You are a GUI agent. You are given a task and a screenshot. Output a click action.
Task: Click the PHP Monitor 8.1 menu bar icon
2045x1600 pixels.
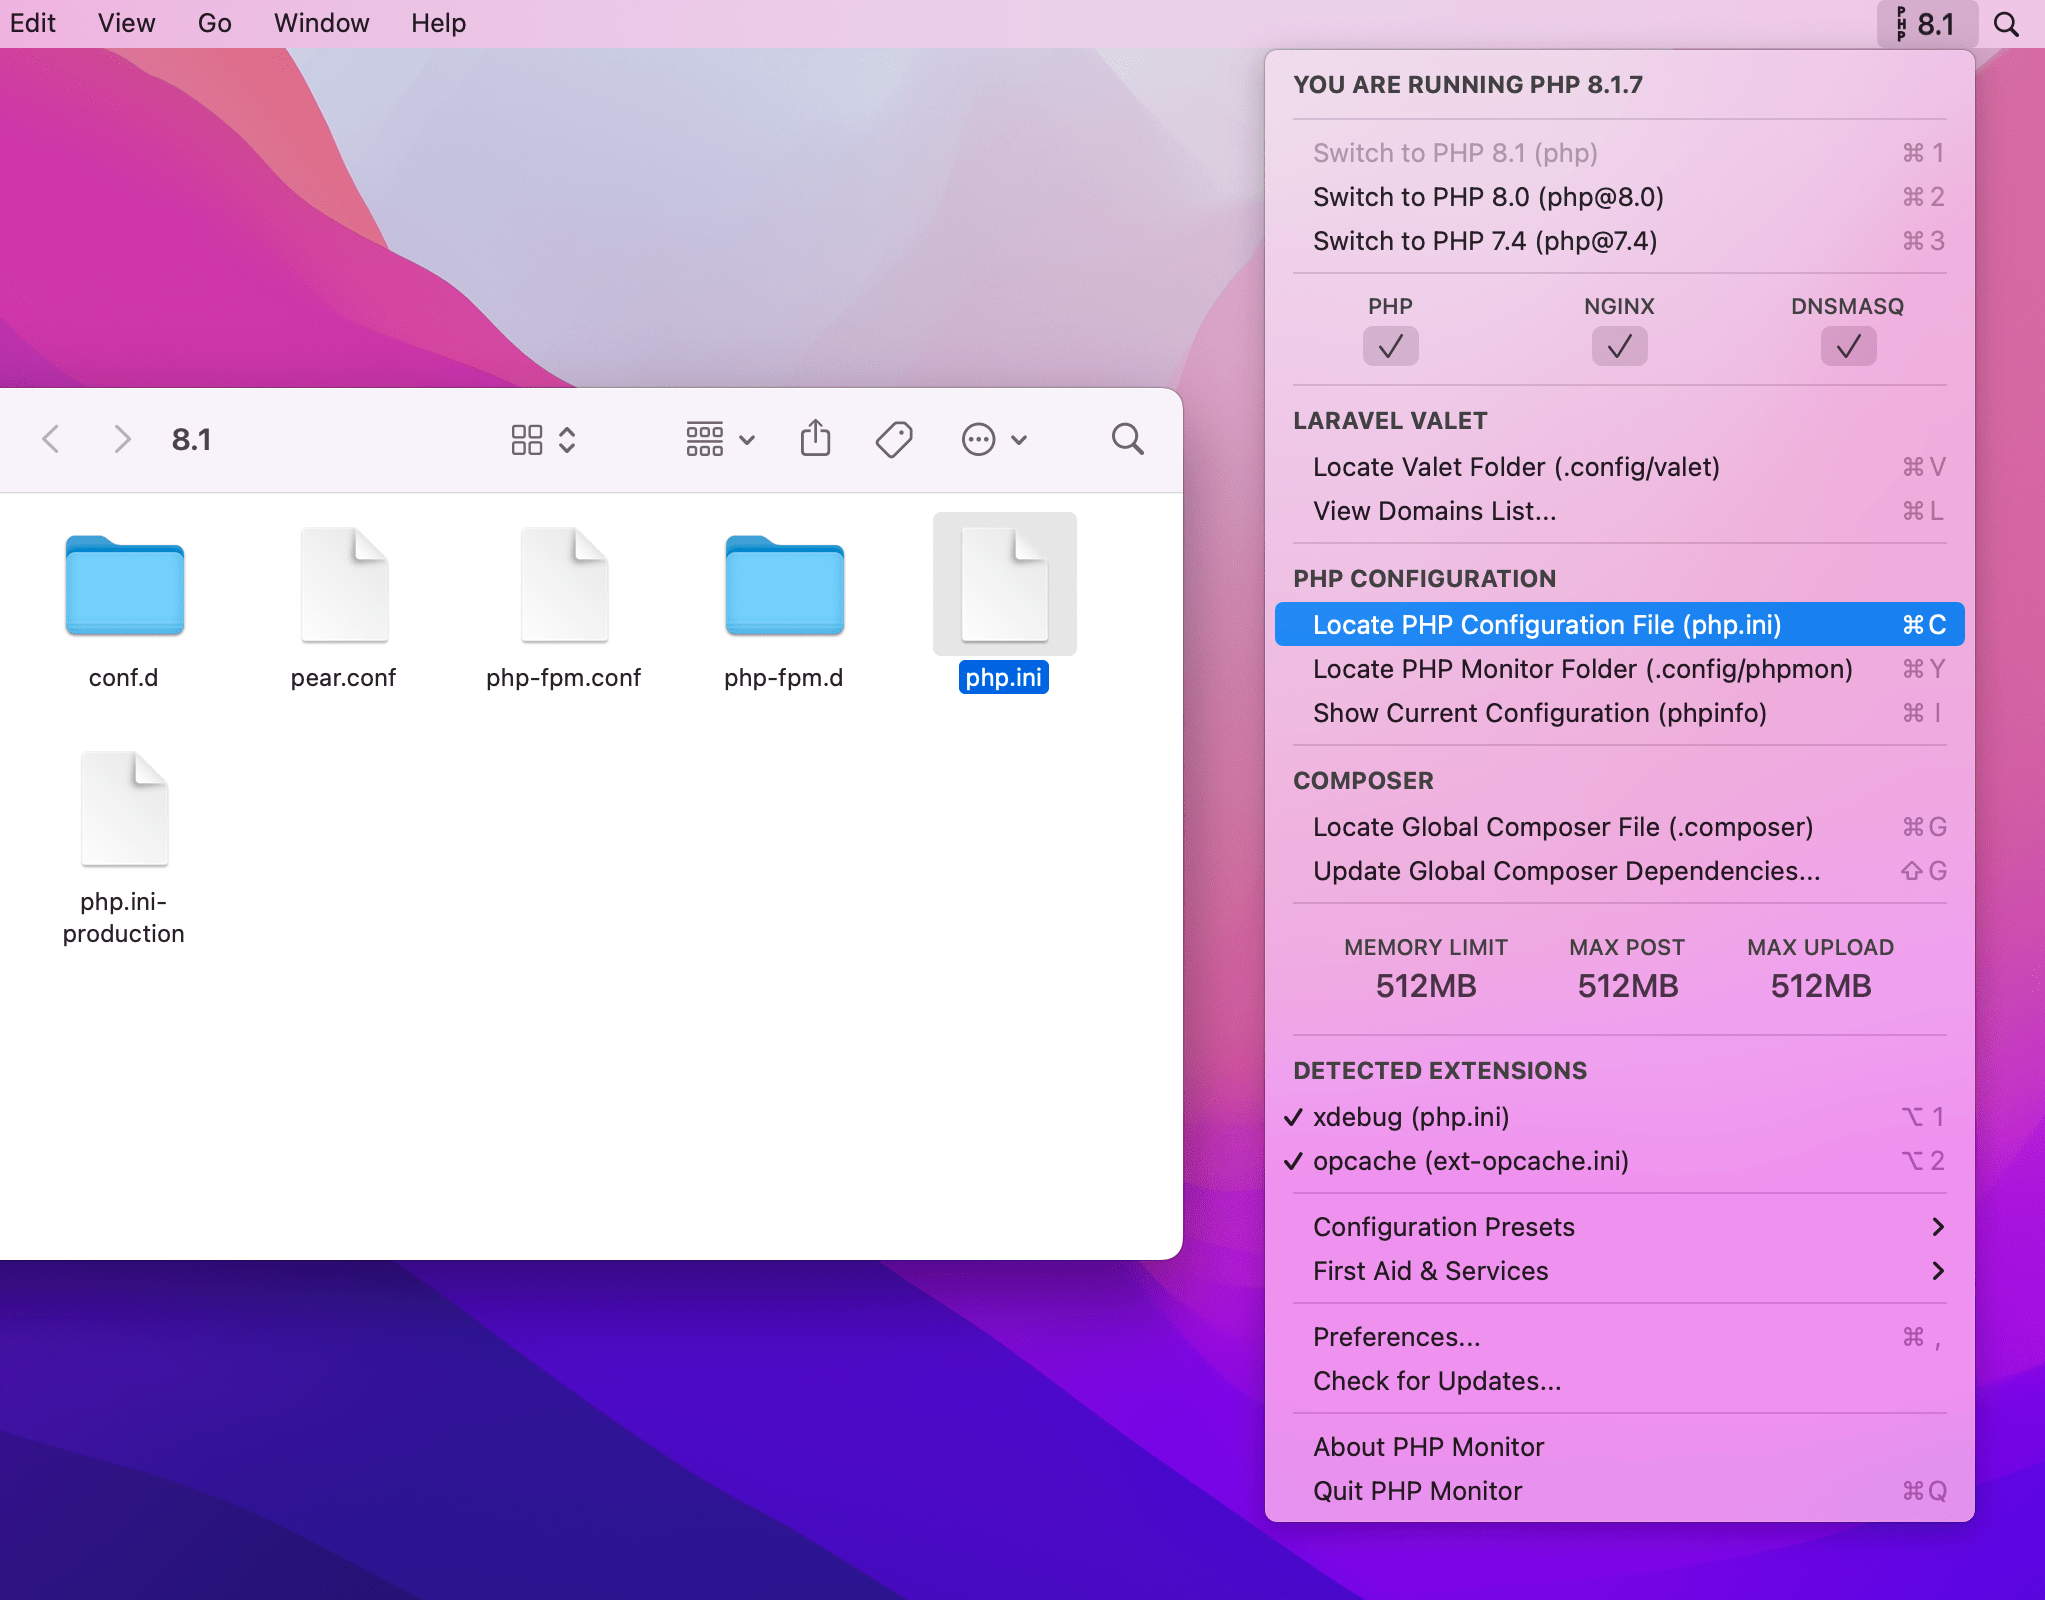(x=1925, y=24)
